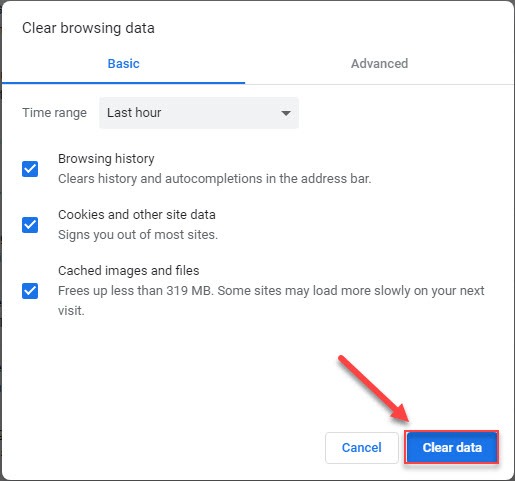Switch to the Basic tab
The width and height of the screenshot is (515, 481).
[x=123, y=64]
